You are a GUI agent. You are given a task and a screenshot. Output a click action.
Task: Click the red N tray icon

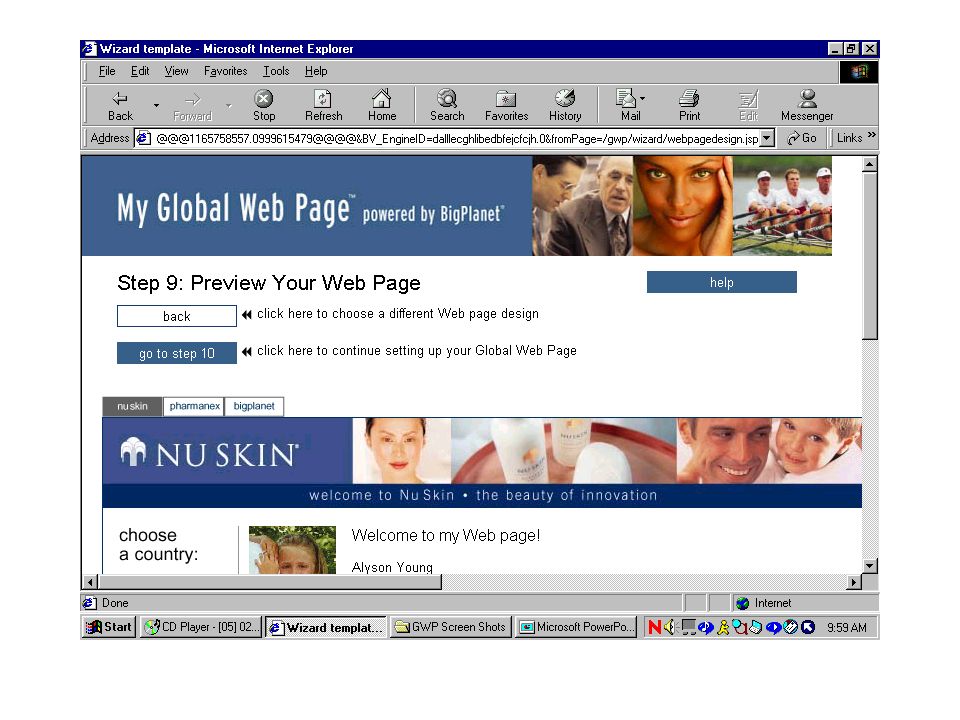coord(654,627)
